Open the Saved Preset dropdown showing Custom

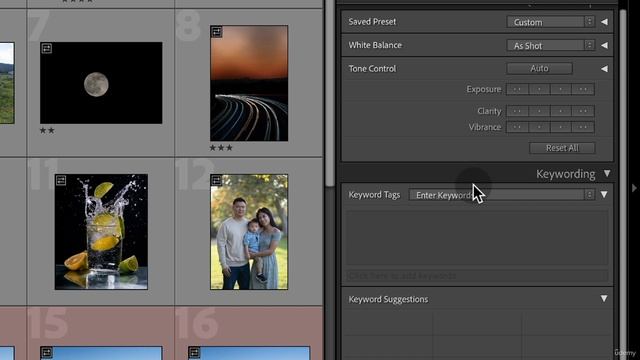[x=550, y=22]
